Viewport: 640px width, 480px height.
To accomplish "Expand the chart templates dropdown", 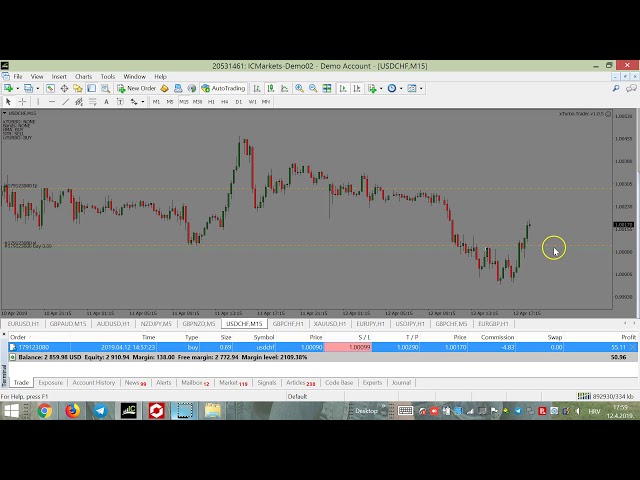I will pos(422,88).
